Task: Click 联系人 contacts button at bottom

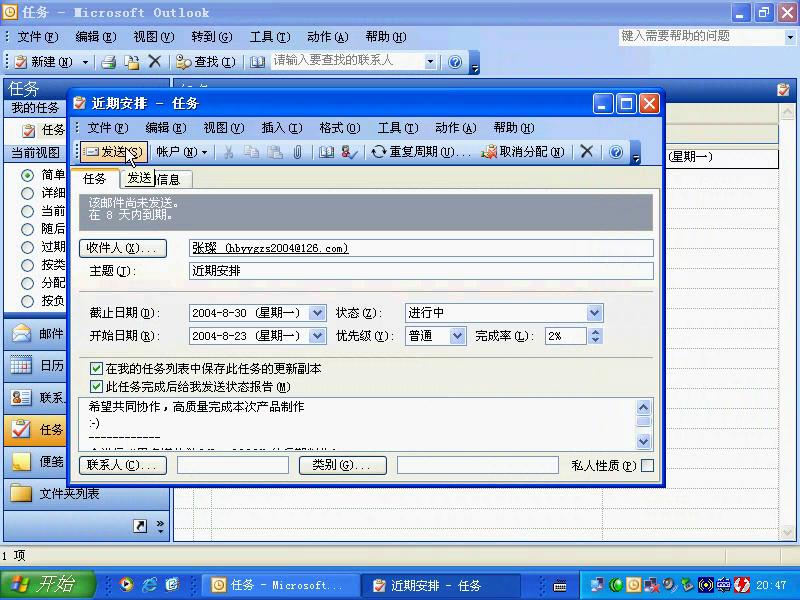Action: (123, 465)
